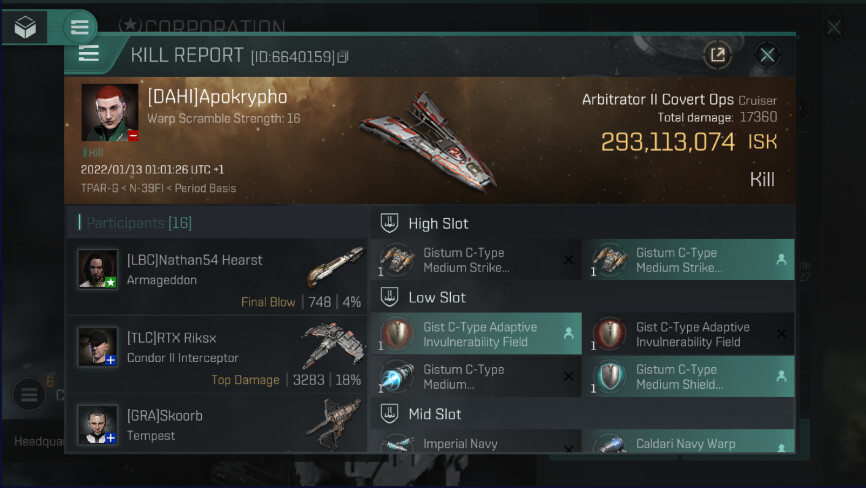Open the top-left round menu button
This screenshot has height=489, width=866.
click(80, 27)
